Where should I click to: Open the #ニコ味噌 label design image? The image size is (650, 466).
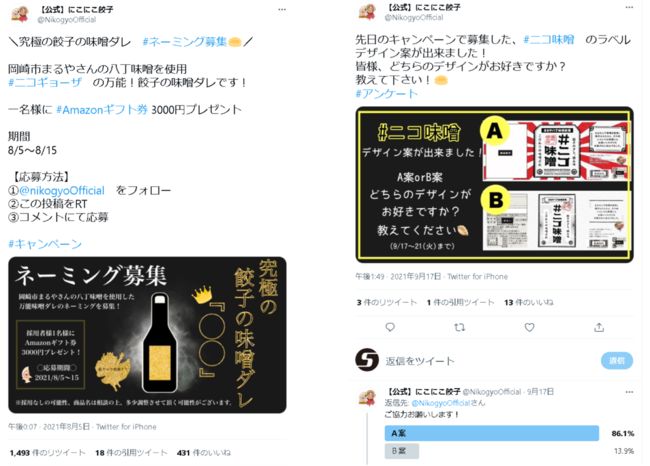point(495,184)
